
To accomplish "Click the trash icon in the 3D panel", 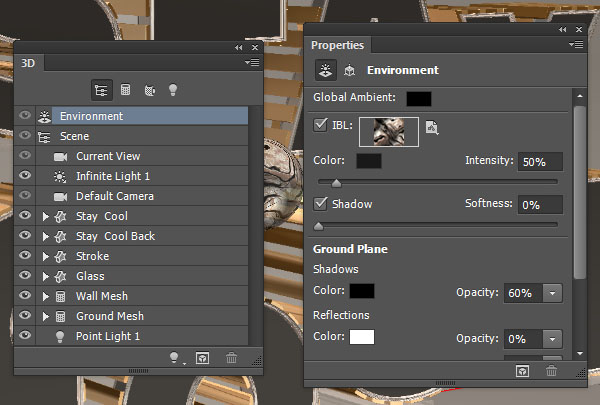I will (x=232, y=358).
